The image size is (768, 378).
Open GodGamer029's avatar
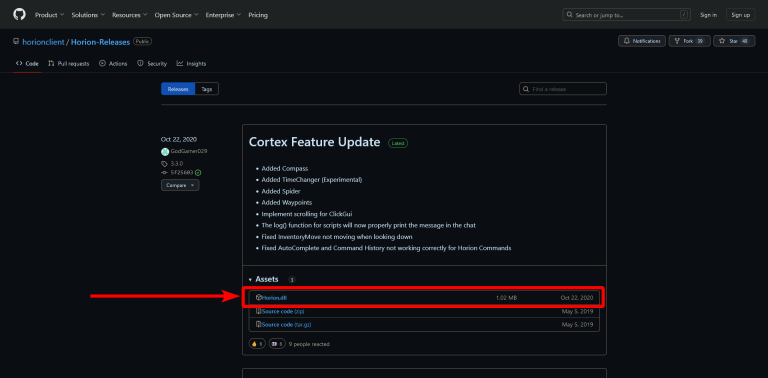[165, 151]
